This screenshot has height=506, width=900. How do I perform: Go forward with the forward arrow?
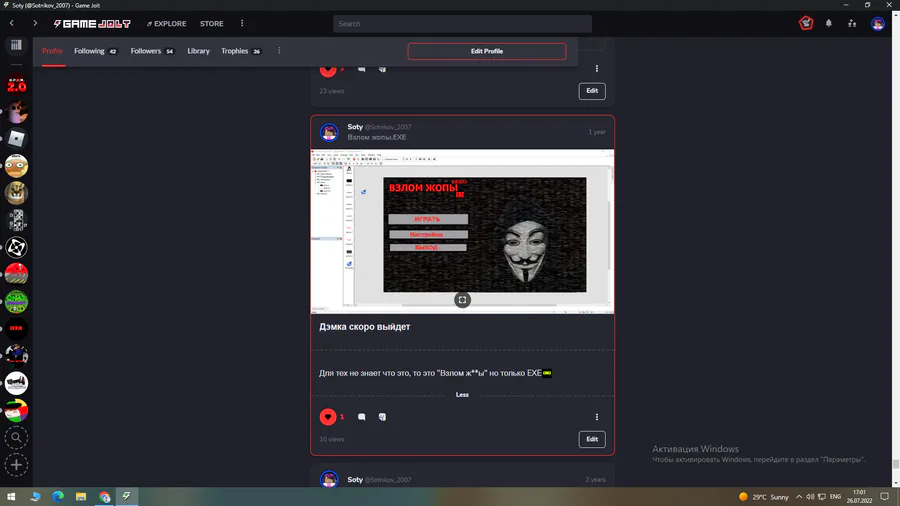(35, 24)
